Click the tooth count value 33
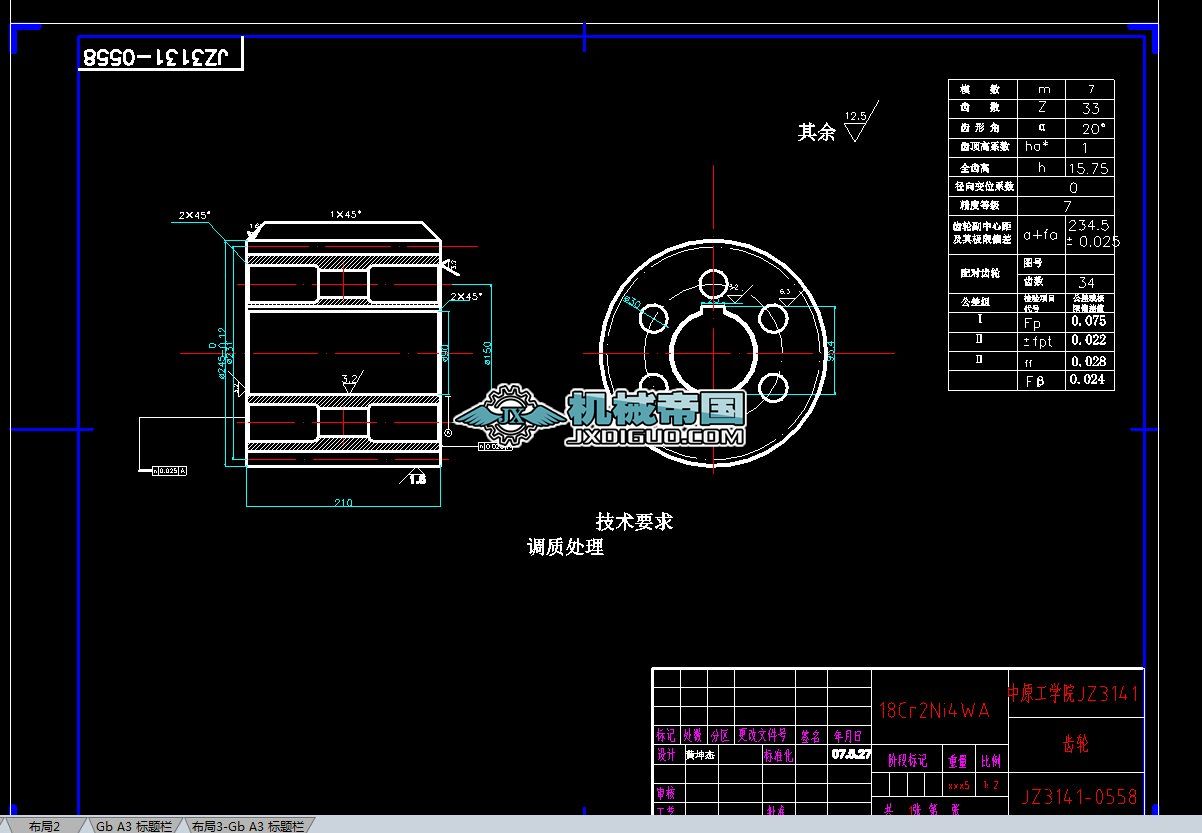The width and height of the screenshot is (1202, 833). (x=1090, y=108)
